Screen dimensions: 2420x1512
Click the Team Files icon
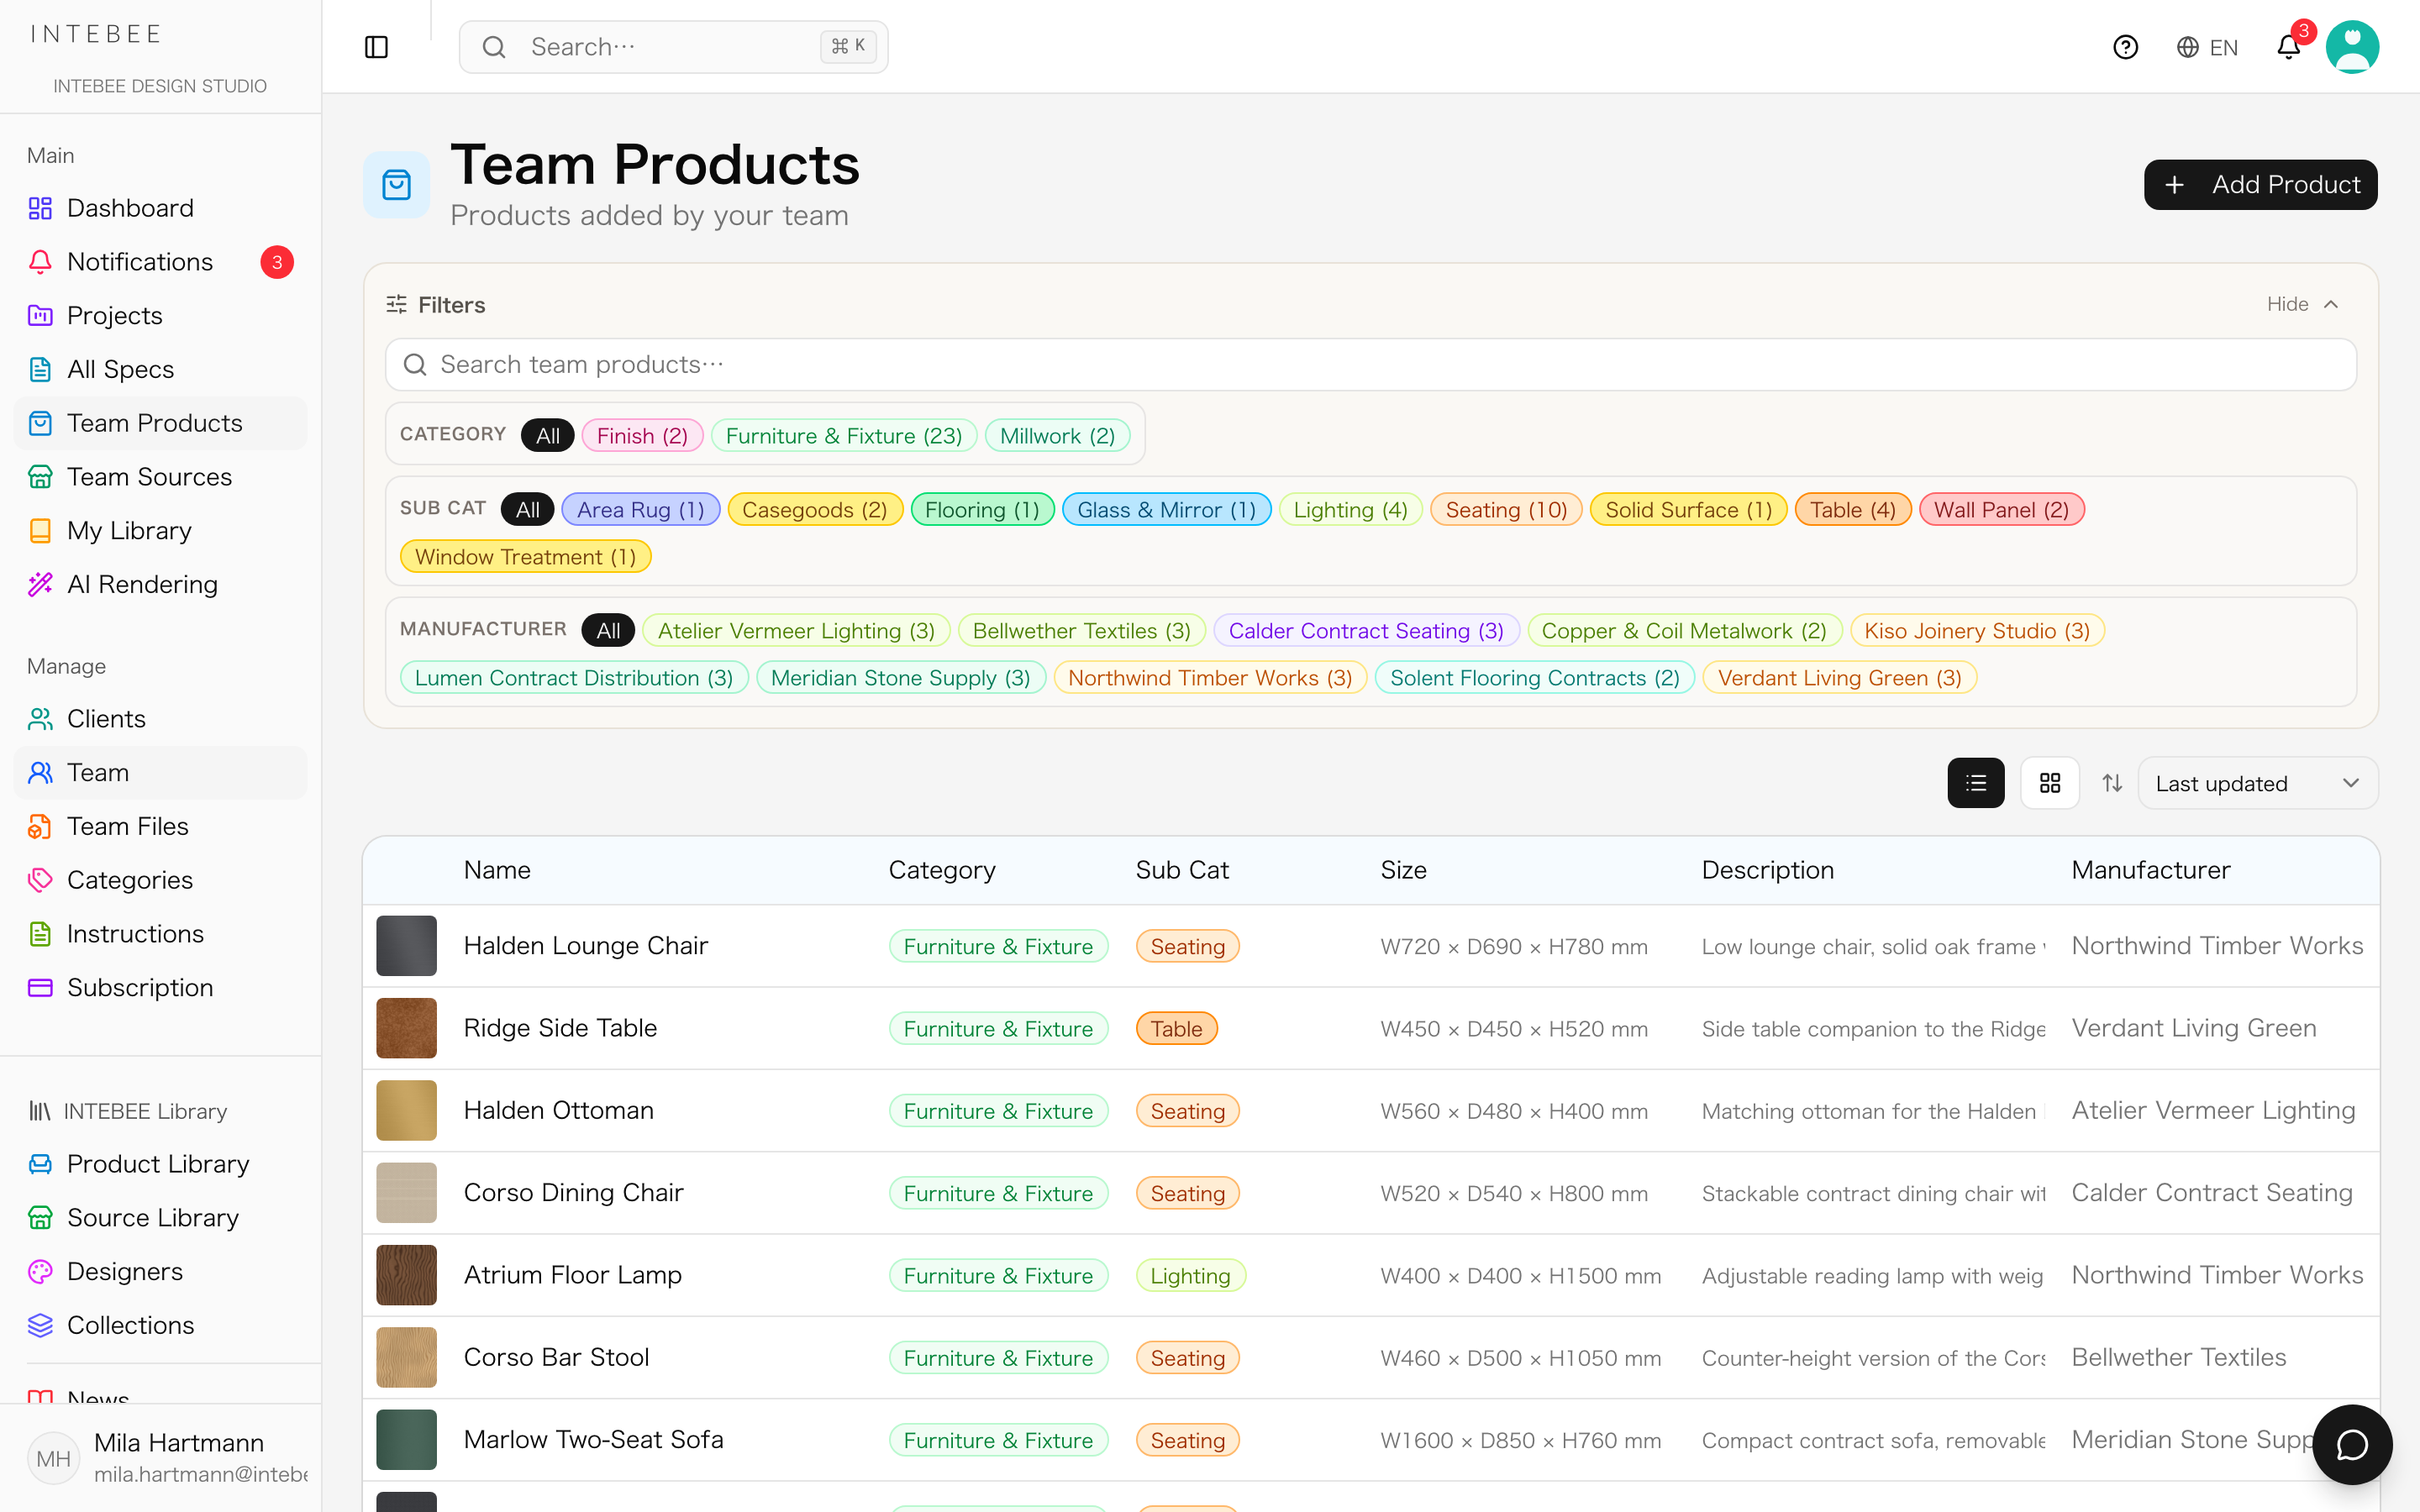(40, 827)
